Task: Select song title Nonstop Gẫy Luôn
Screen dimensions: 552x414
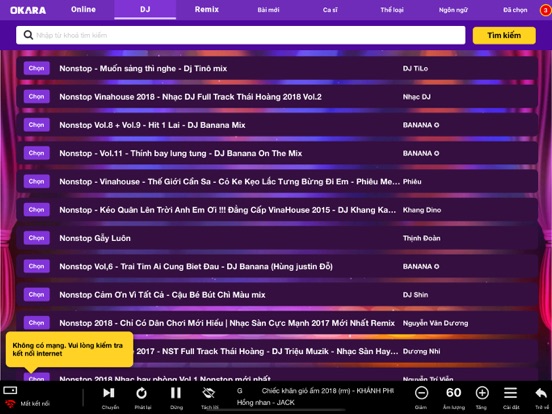Action: pos(95,238)
